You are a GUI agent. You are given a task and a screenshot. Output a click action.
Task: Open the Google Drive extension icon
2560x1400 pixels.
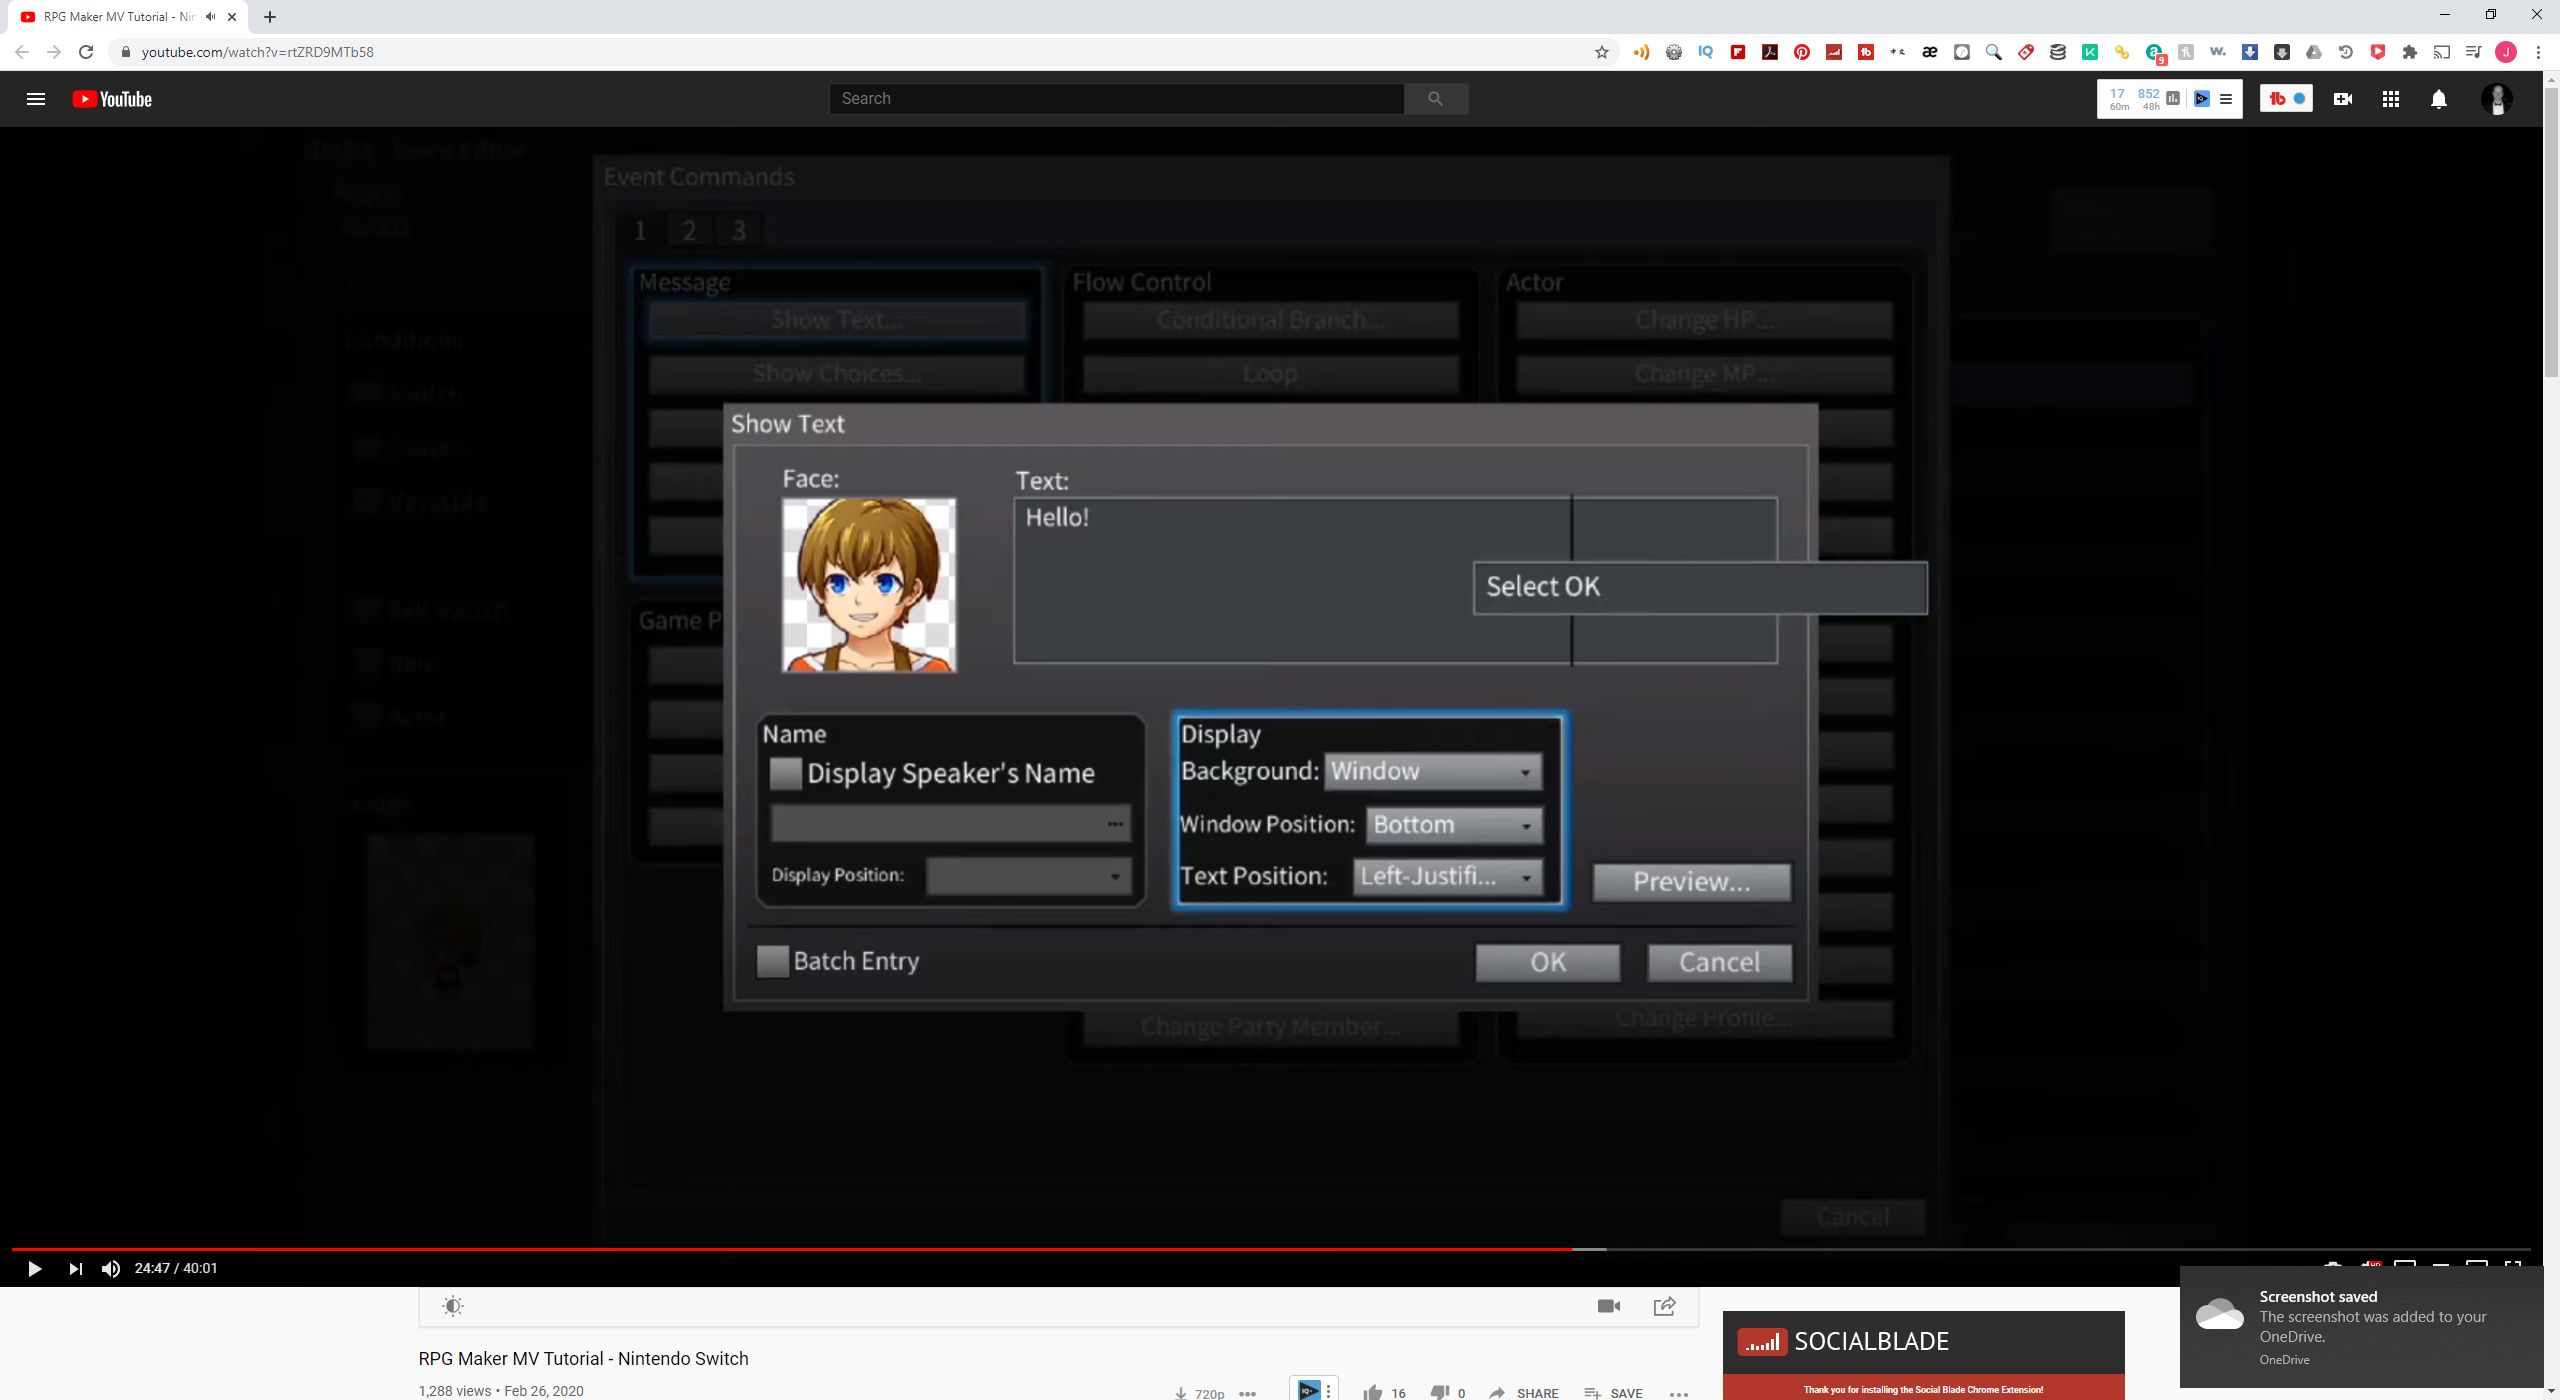pos(2314,52)
